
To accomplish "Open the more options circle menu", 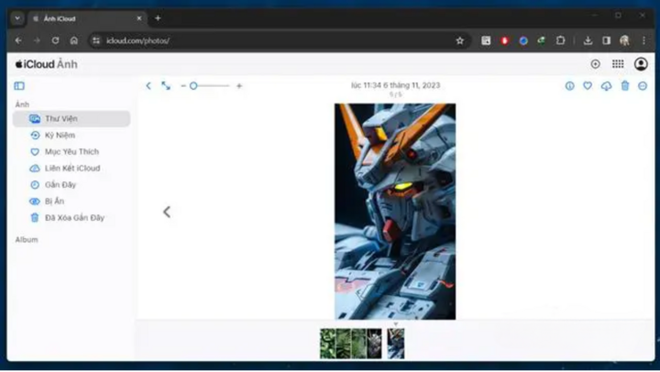I will click(642, 86).
